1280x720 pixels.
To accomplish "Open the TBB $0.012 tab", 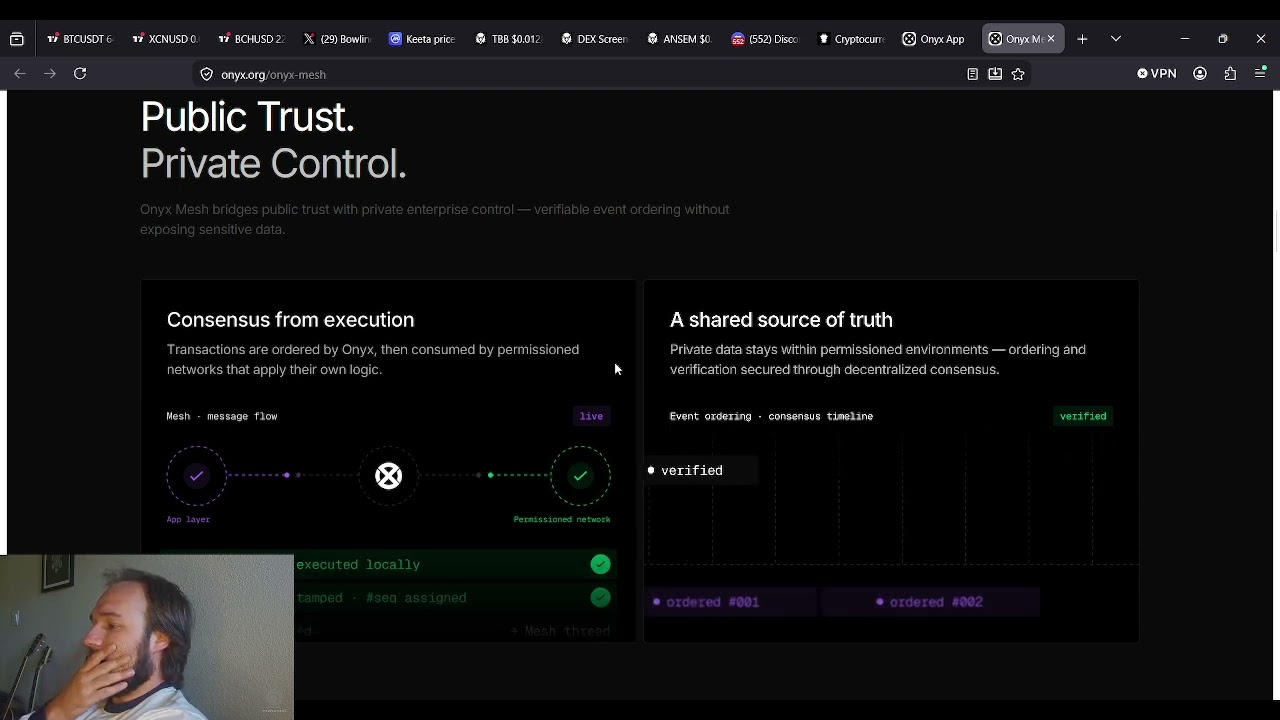I will [510, 39].
